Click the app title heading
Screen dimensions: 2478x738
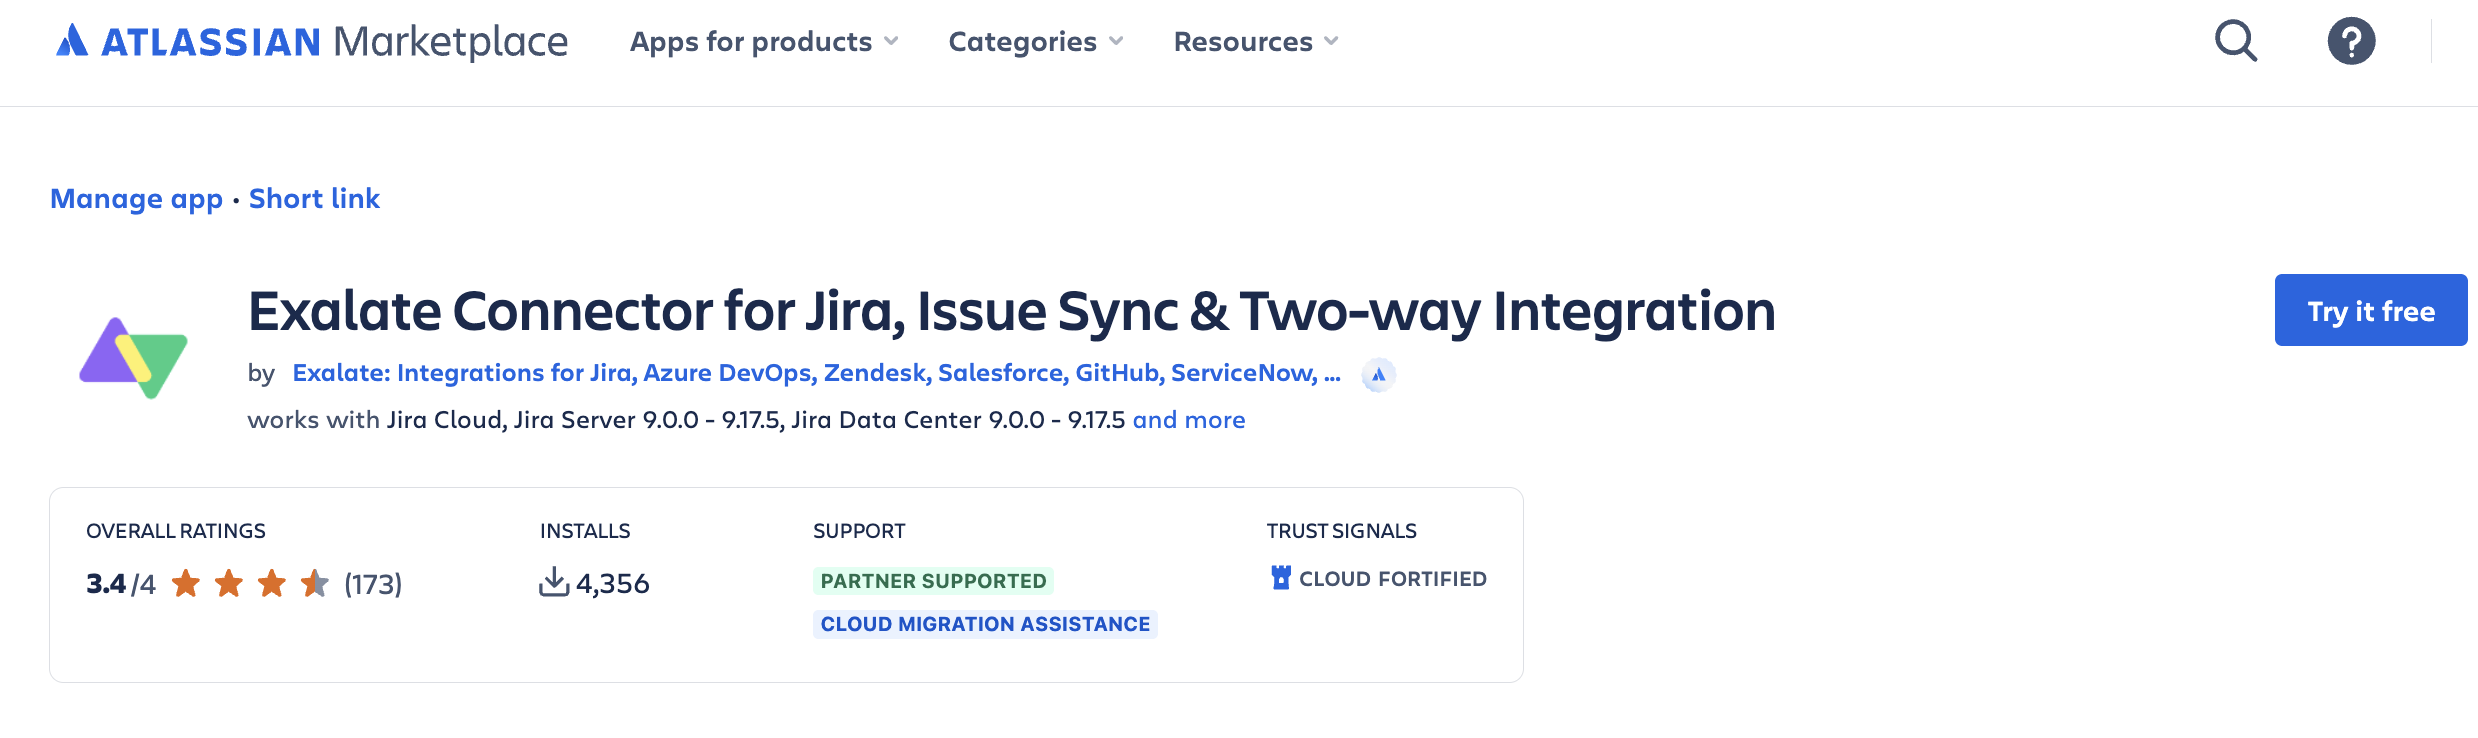coord(1012,311)
